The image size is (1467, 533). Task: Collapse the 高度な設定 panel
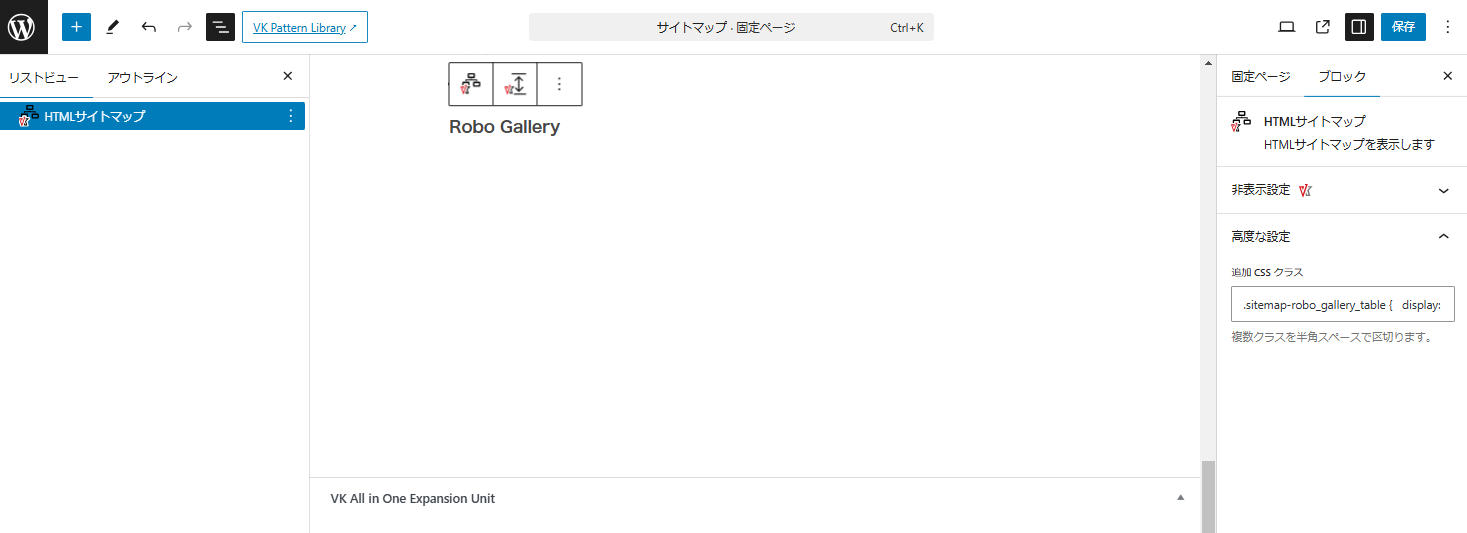tap(1341, 237)
